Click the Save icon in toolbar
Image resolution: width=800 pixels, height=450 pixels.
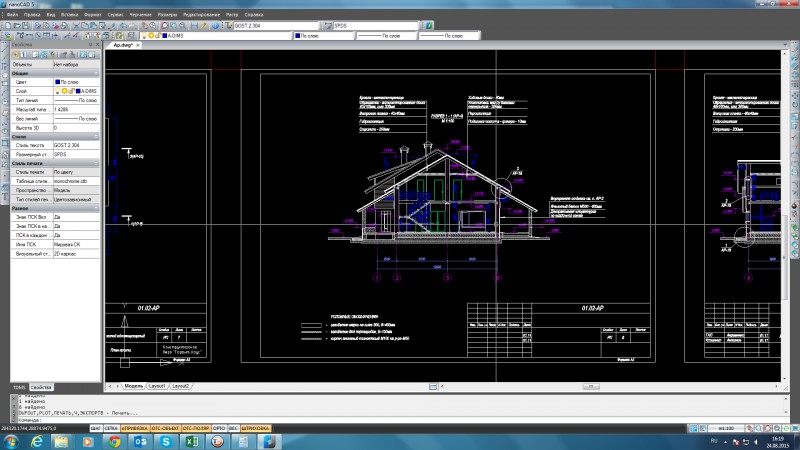coord(26,26)
